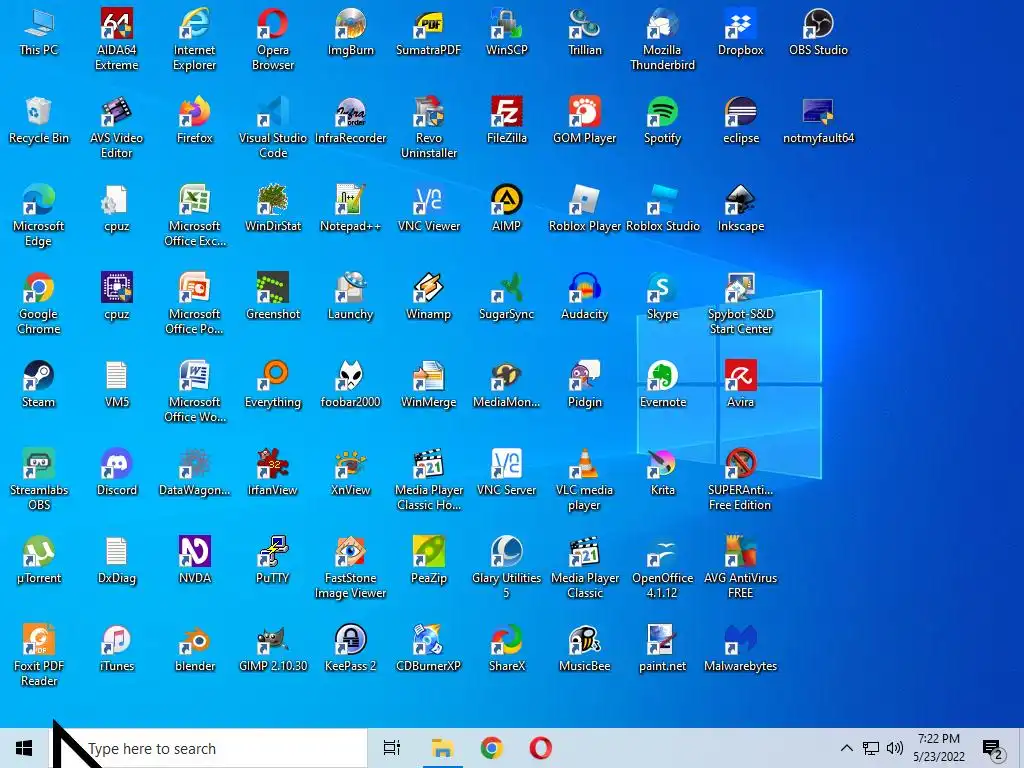Click the Steam desktop icon

click(39, 385)
